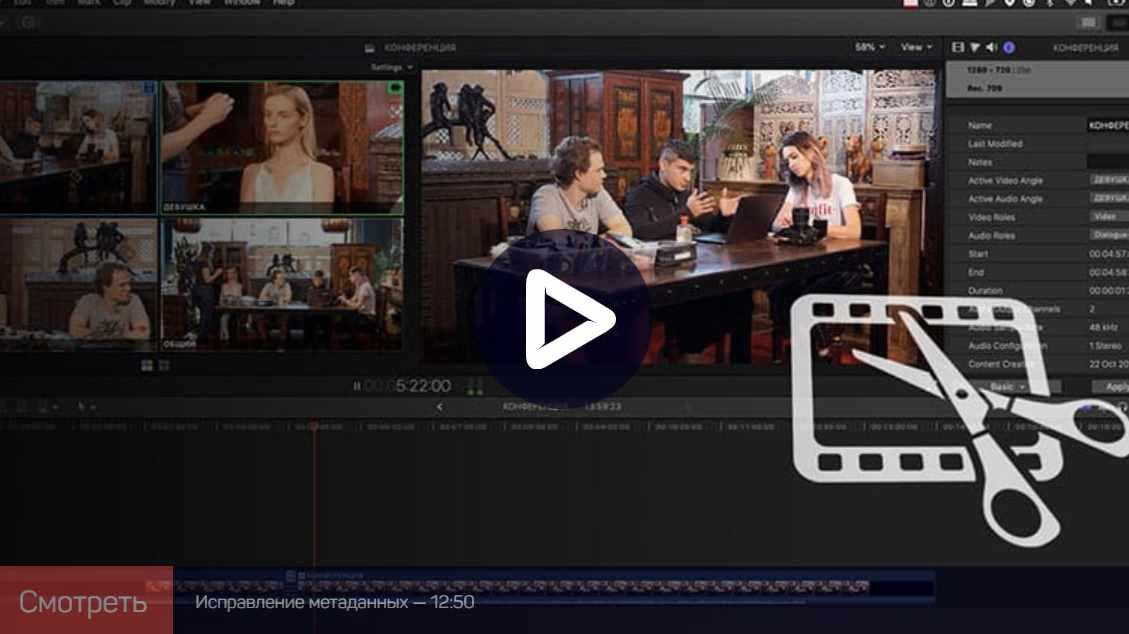Open the Basic metadata view dropdown

pos(1006,386)
